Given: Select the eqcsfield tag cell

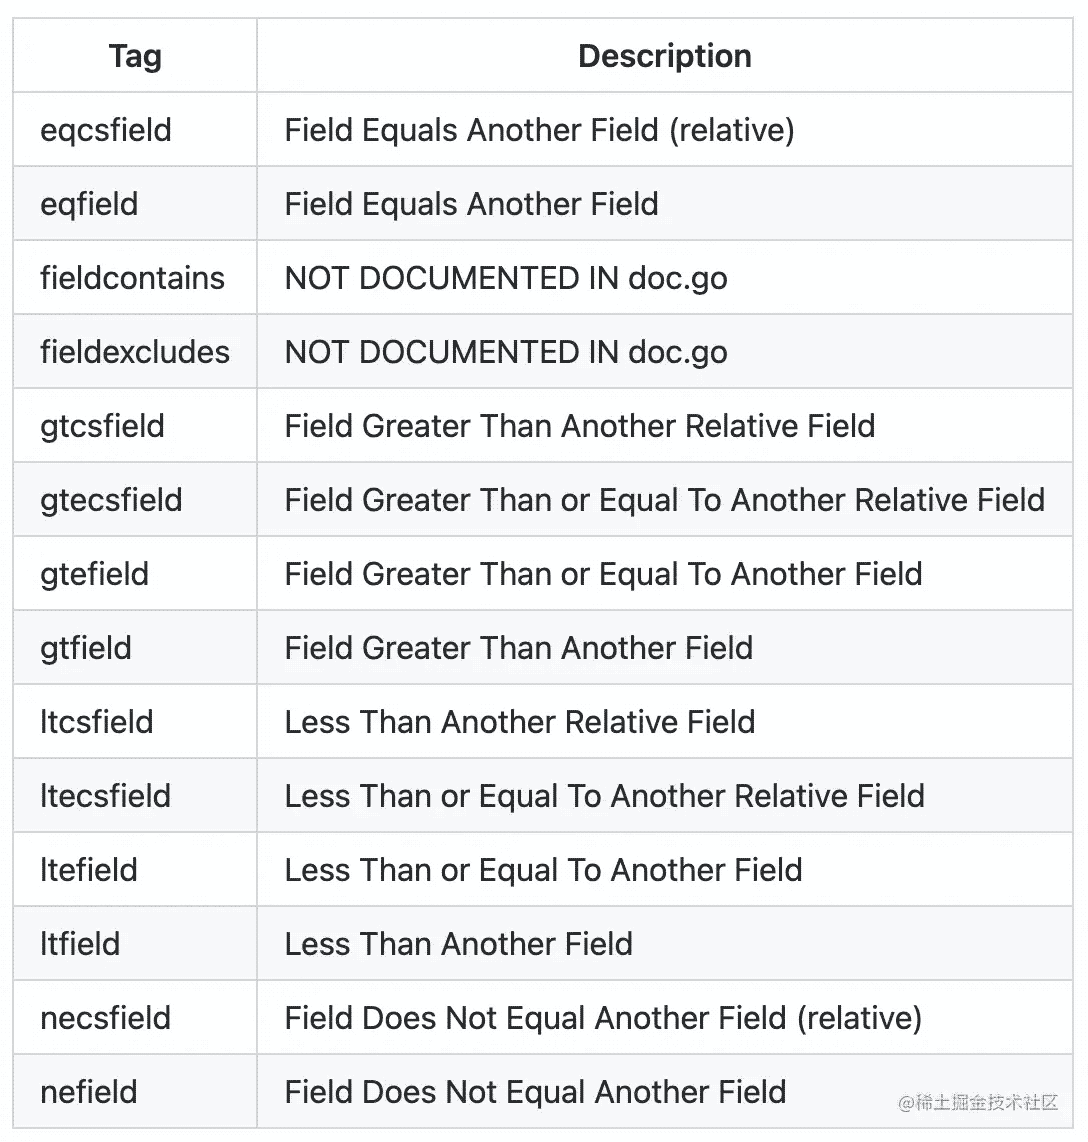Looking at the screenshot, I should [106, 130].
